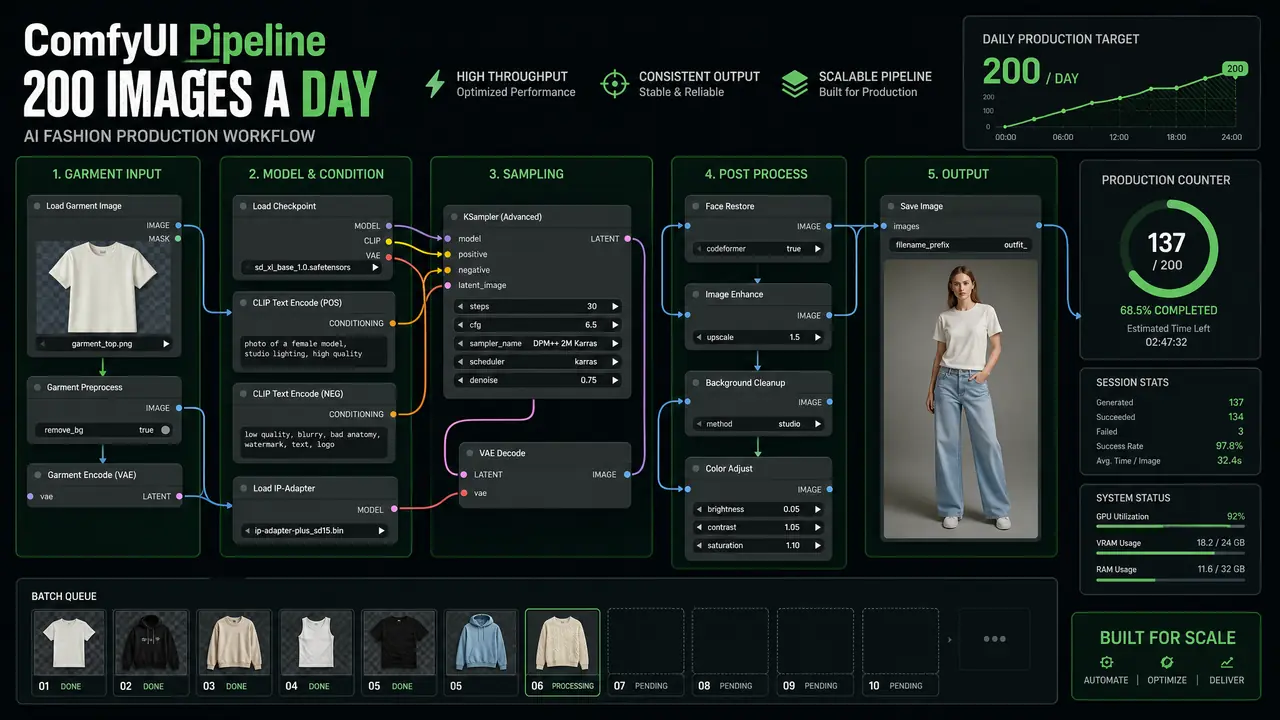Open the Background Cleanup method studio selector

click(758, 424)
